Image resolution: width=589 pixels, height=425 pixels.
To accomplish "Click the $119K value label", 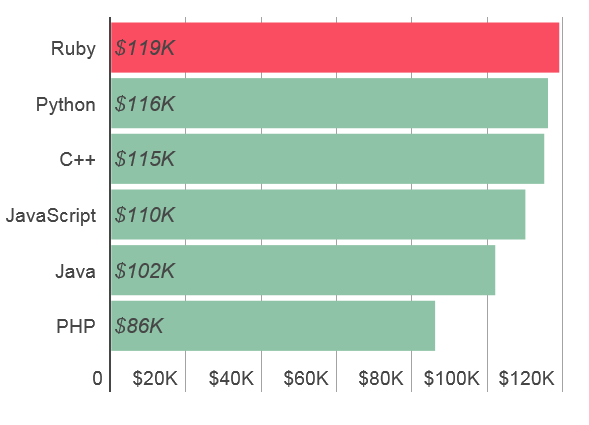I will [x=145, y=48].
